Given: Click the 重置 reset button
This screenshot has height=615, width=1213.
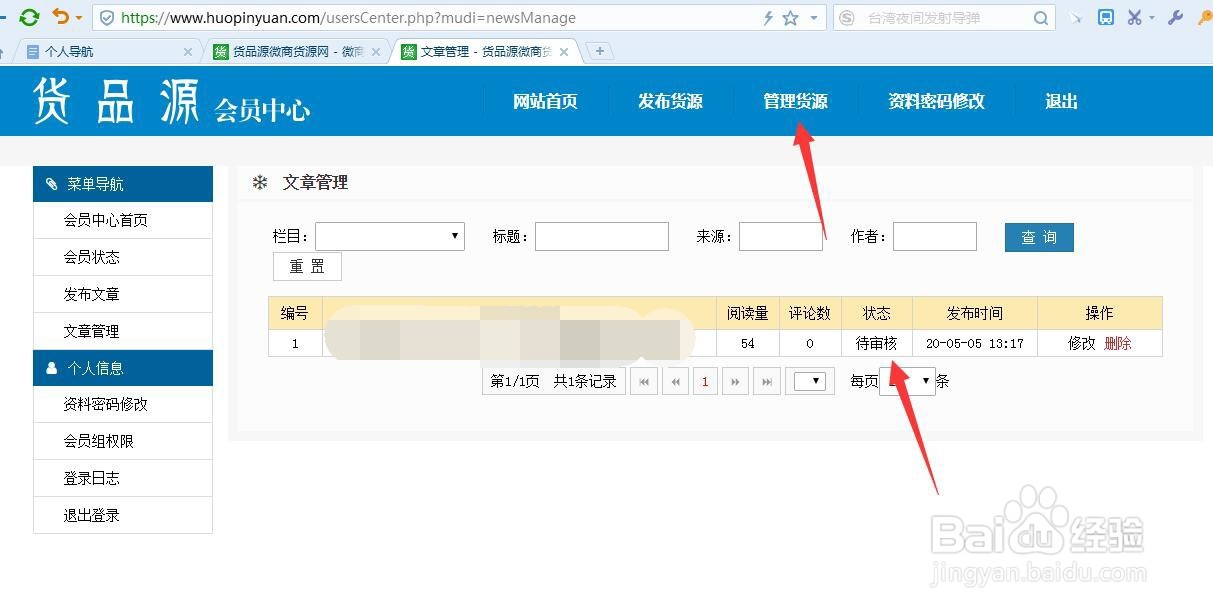Looking at the screenshot, I should (307, 266).
